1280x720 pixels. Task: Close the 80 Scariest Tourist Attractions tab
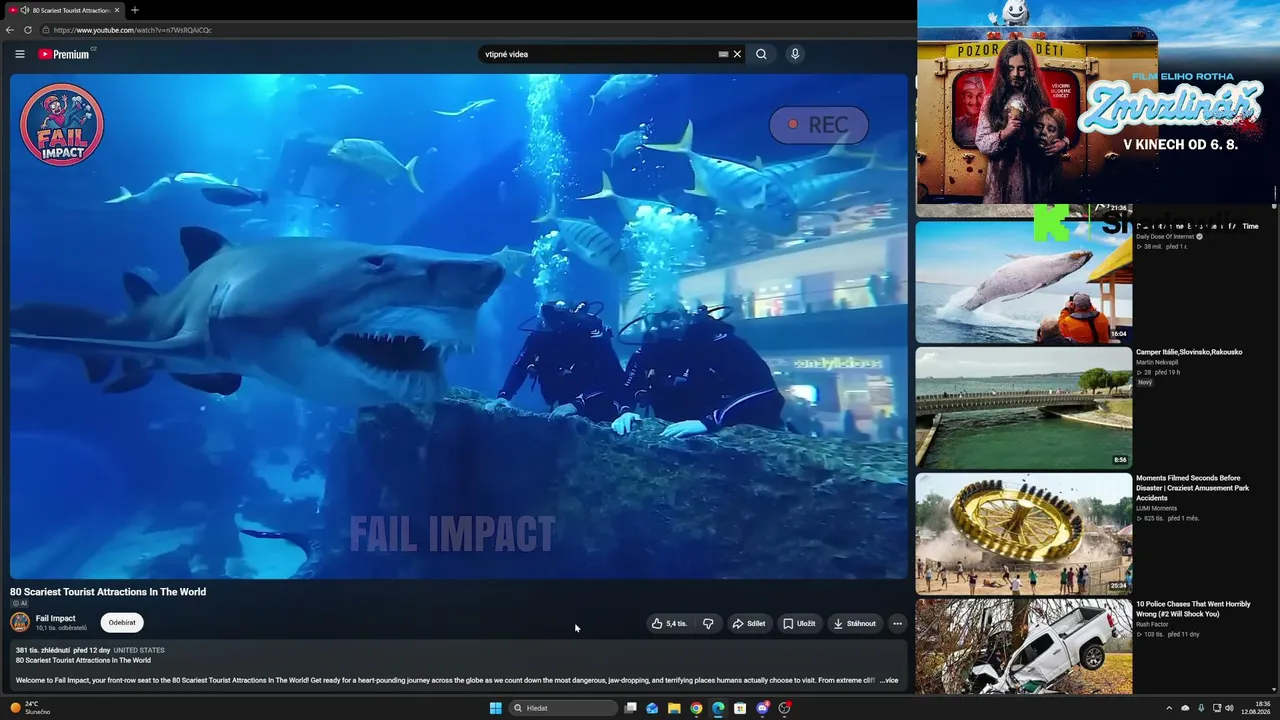(x=117, y=10)
